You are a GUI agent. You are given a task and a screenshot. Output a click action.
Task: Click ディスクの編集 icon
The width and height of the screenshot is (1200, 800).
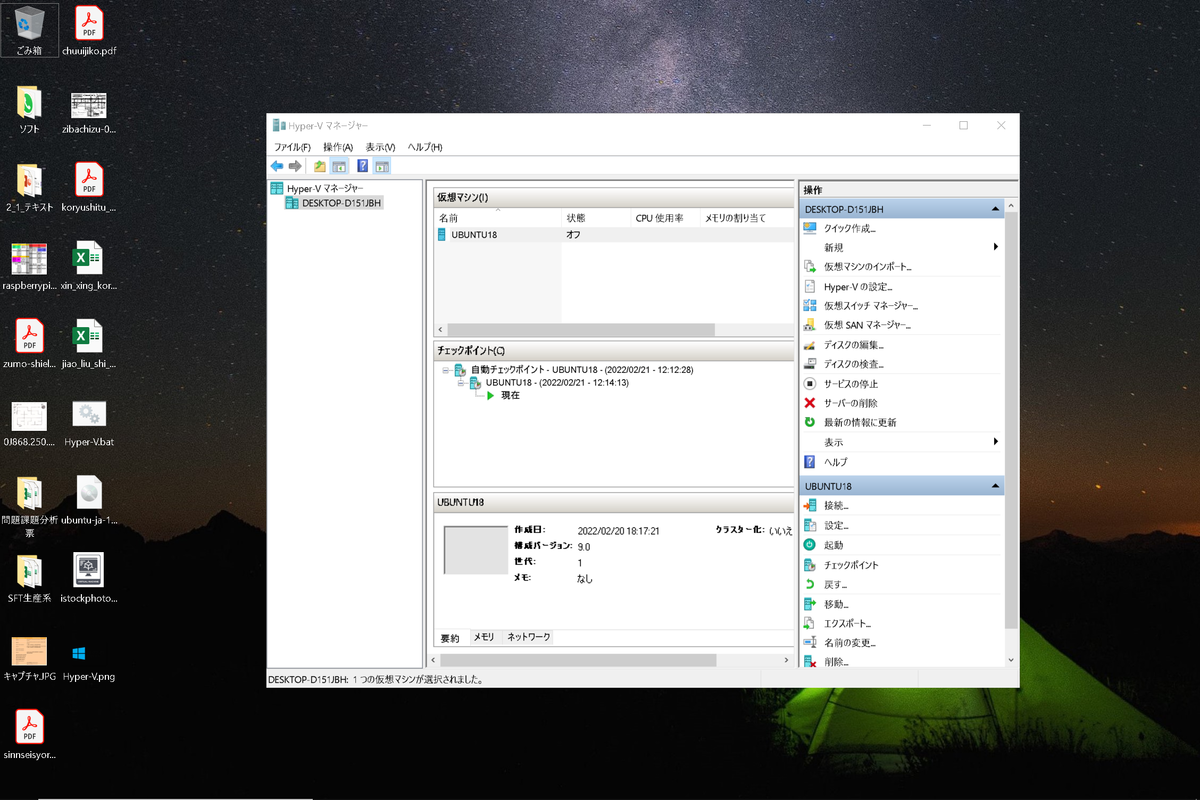pos(810,344)
